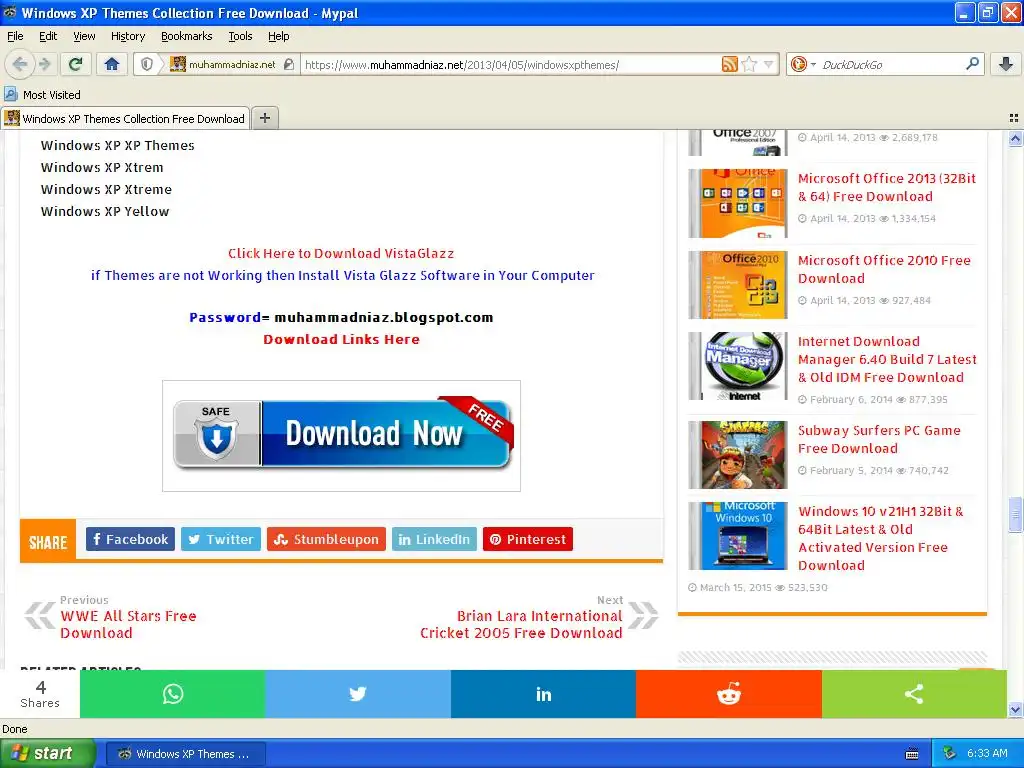Click the 6:33 AM clock
1024x768 pixels.
987,754
